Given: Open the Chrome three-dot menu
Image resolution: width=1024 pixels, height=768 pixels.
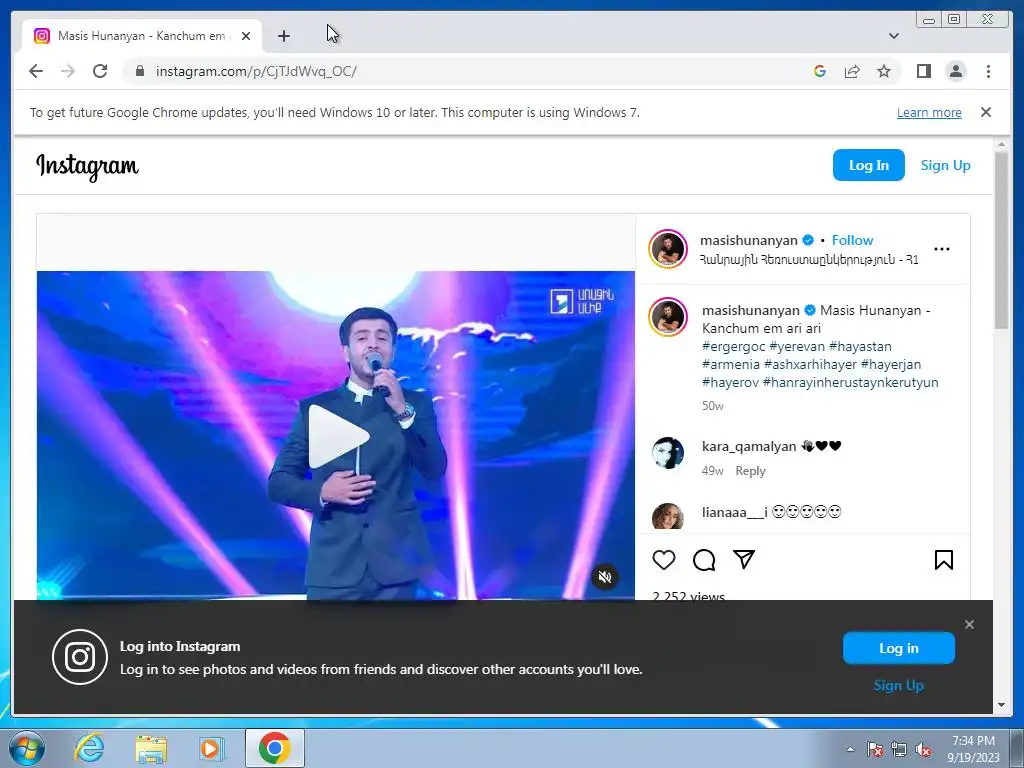Looking at the screenshot, I should coord(988,71).
